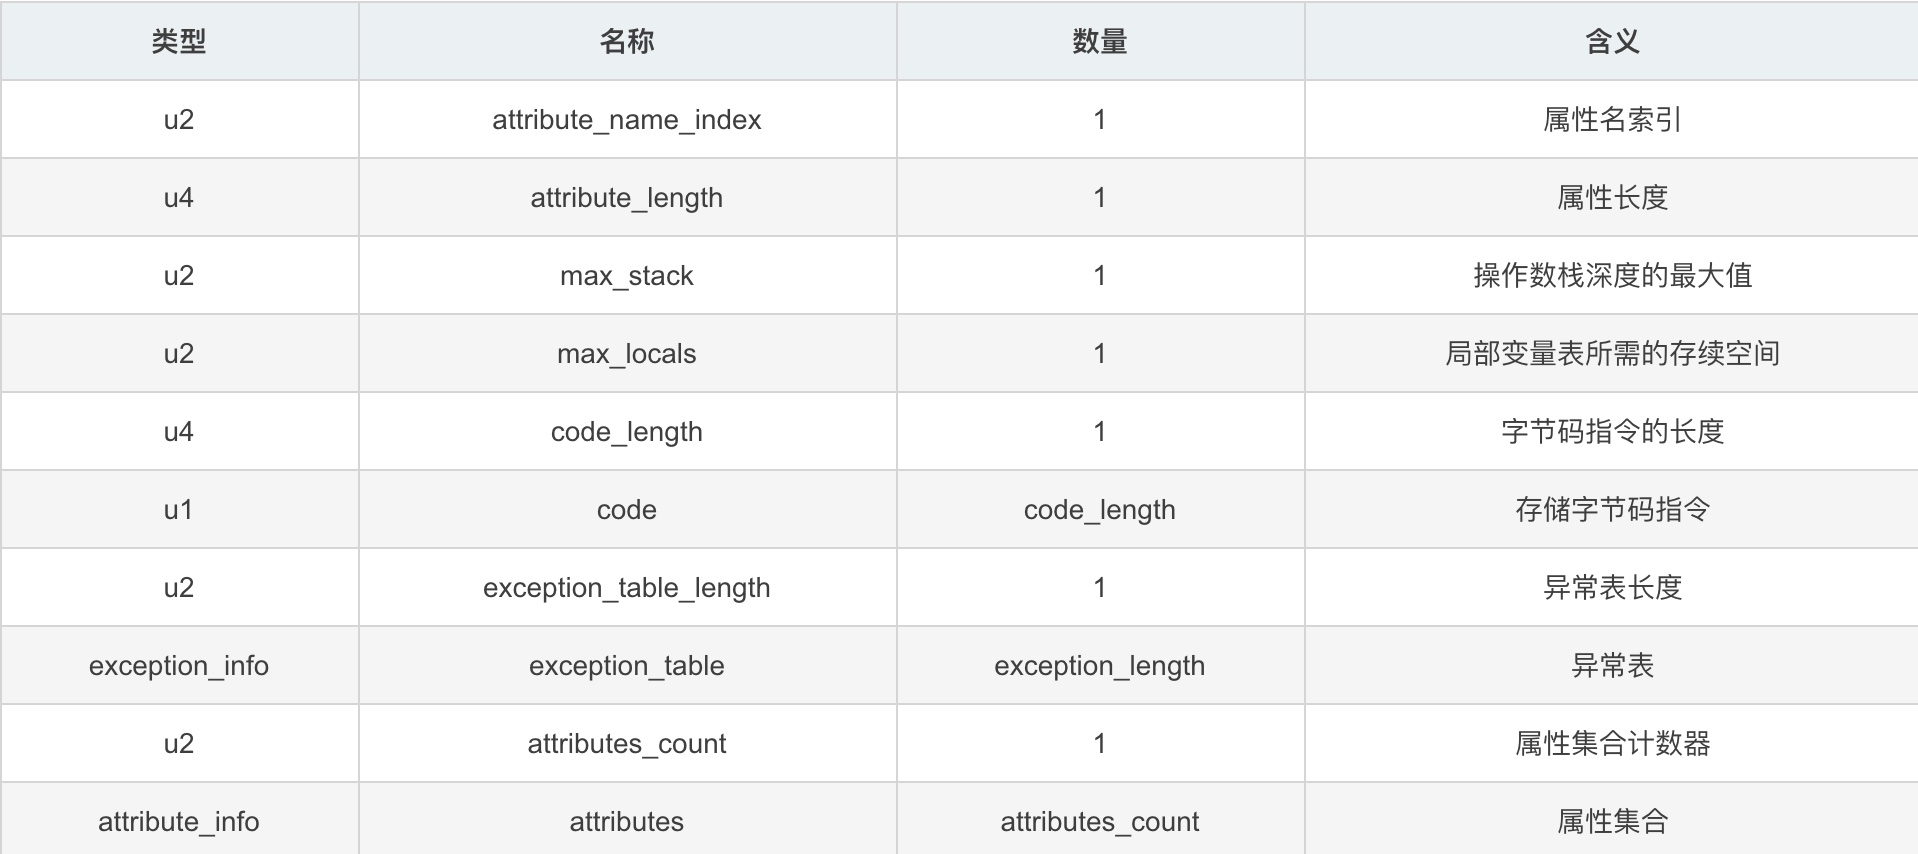Select the attribute_name_index cell

(627, 119)
